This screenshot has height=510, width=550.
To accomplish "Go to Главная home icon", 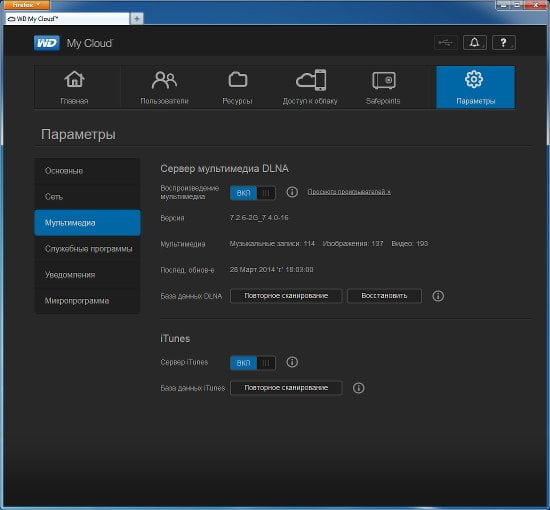I will pos(74,79).
